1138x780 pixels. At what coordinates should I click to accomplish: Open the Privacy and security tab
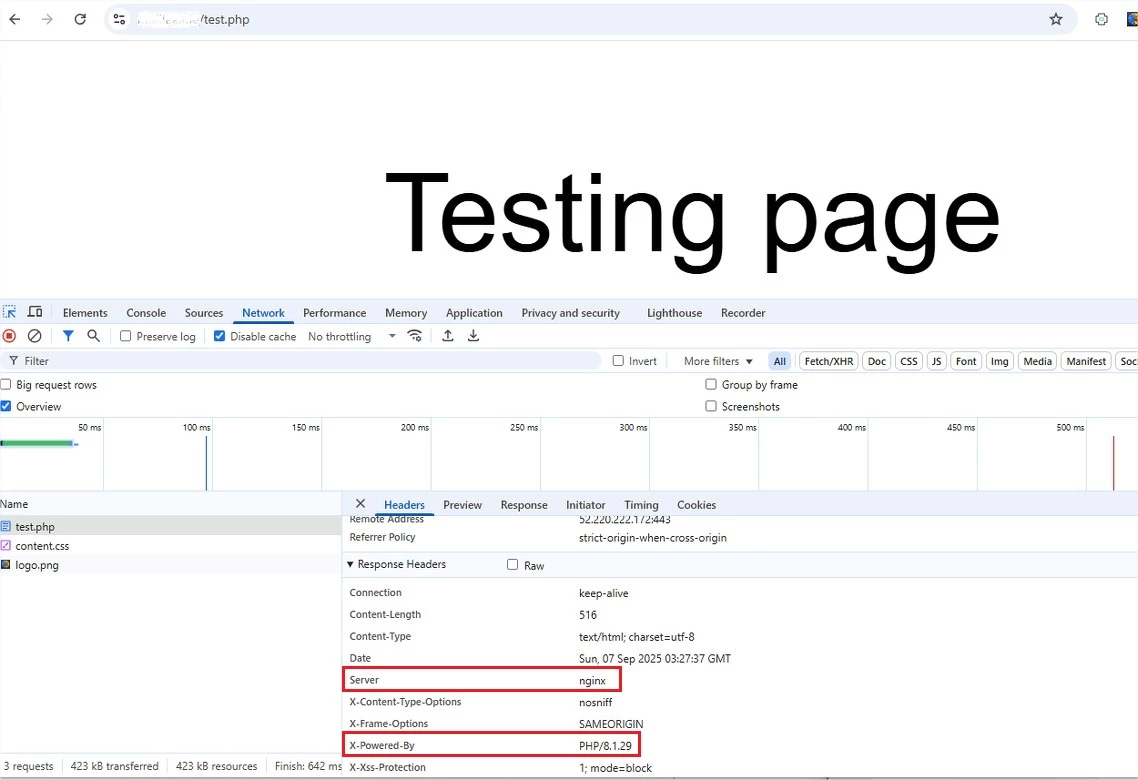pos(570,313)
